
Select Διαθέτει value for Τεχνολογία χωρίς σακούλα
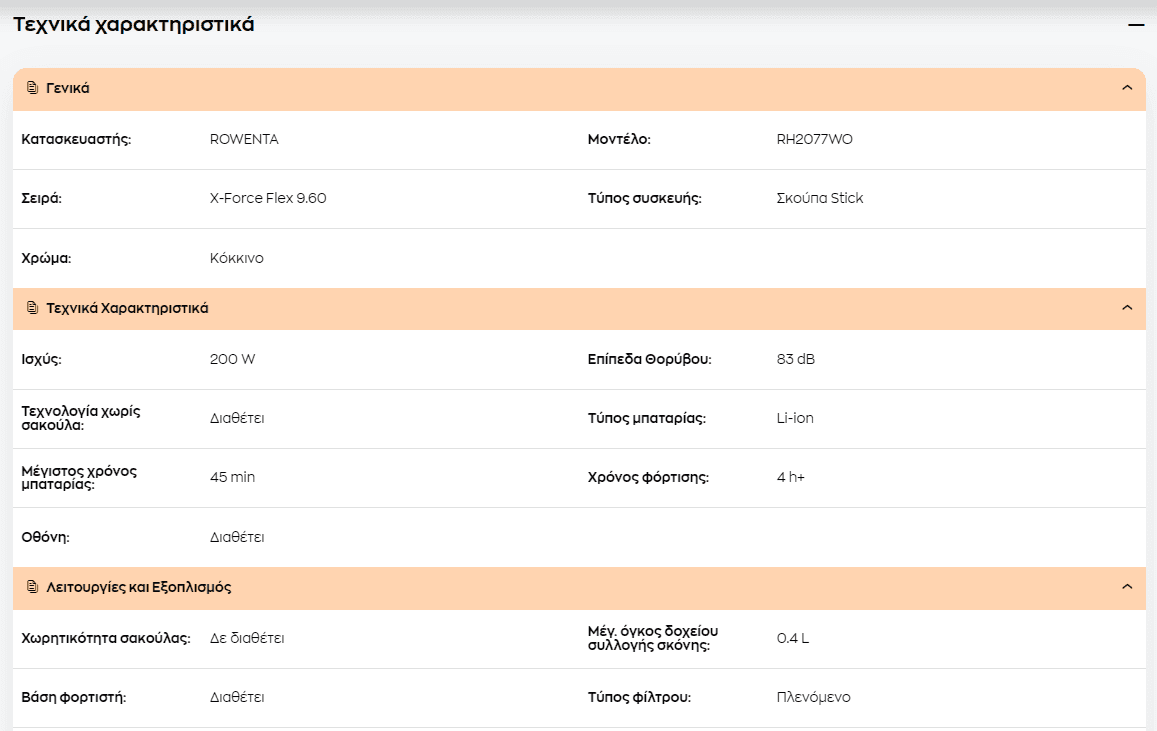pos(237,418)
